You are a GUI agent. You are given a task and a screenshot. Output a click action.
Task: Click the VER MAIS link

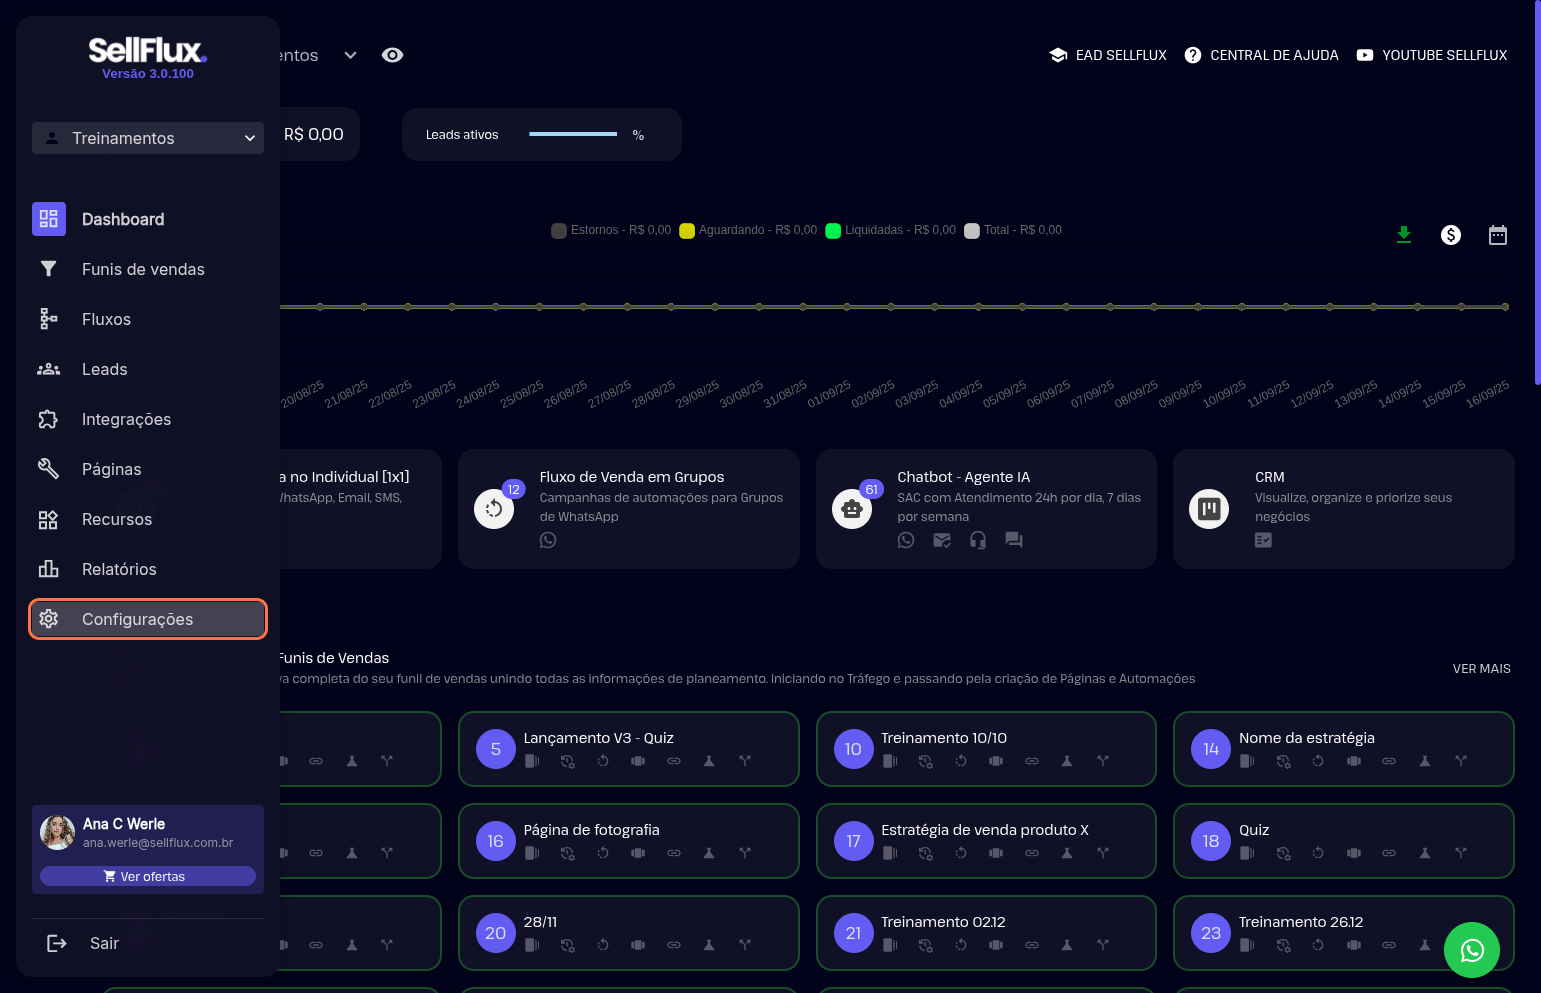[1481, 669]
